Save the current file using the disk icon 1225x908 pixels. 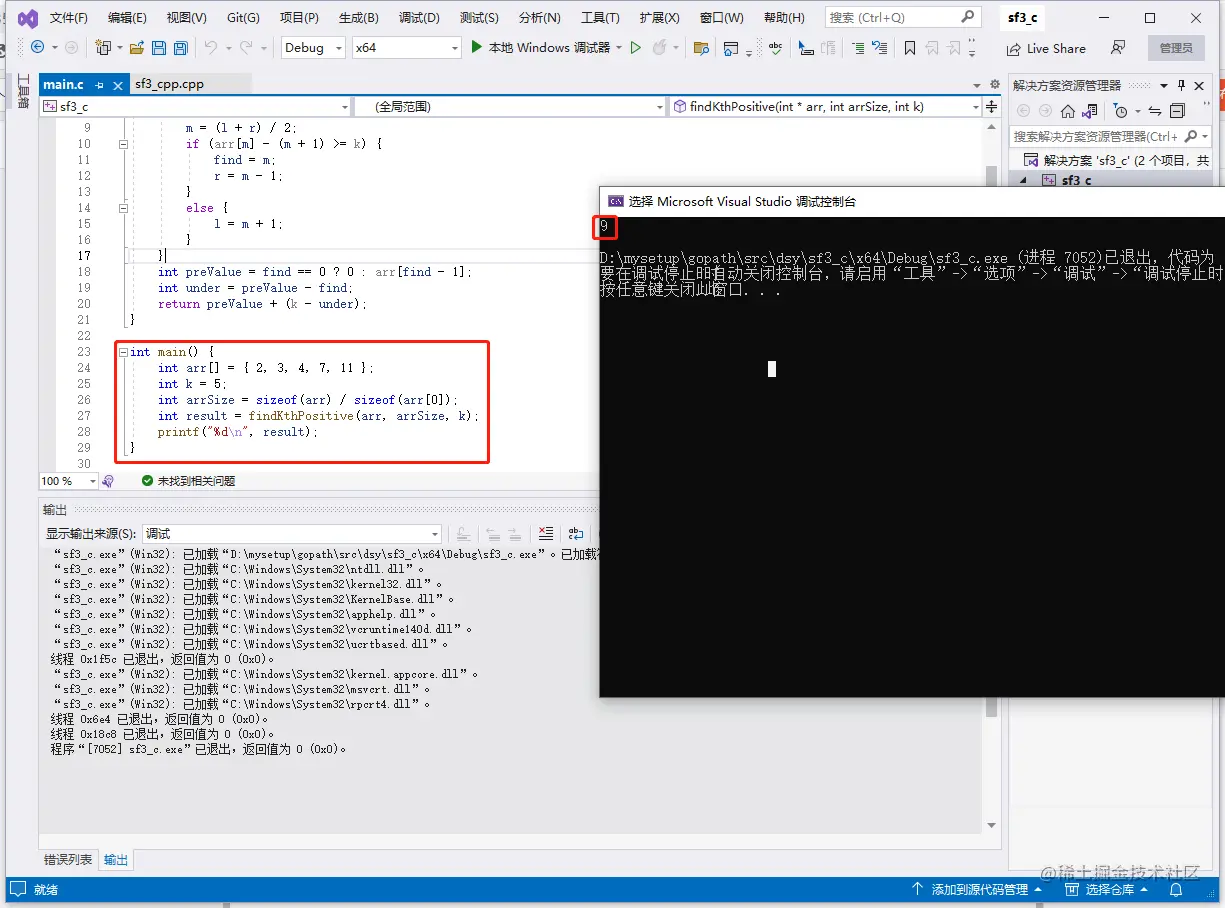click(160, 47)
